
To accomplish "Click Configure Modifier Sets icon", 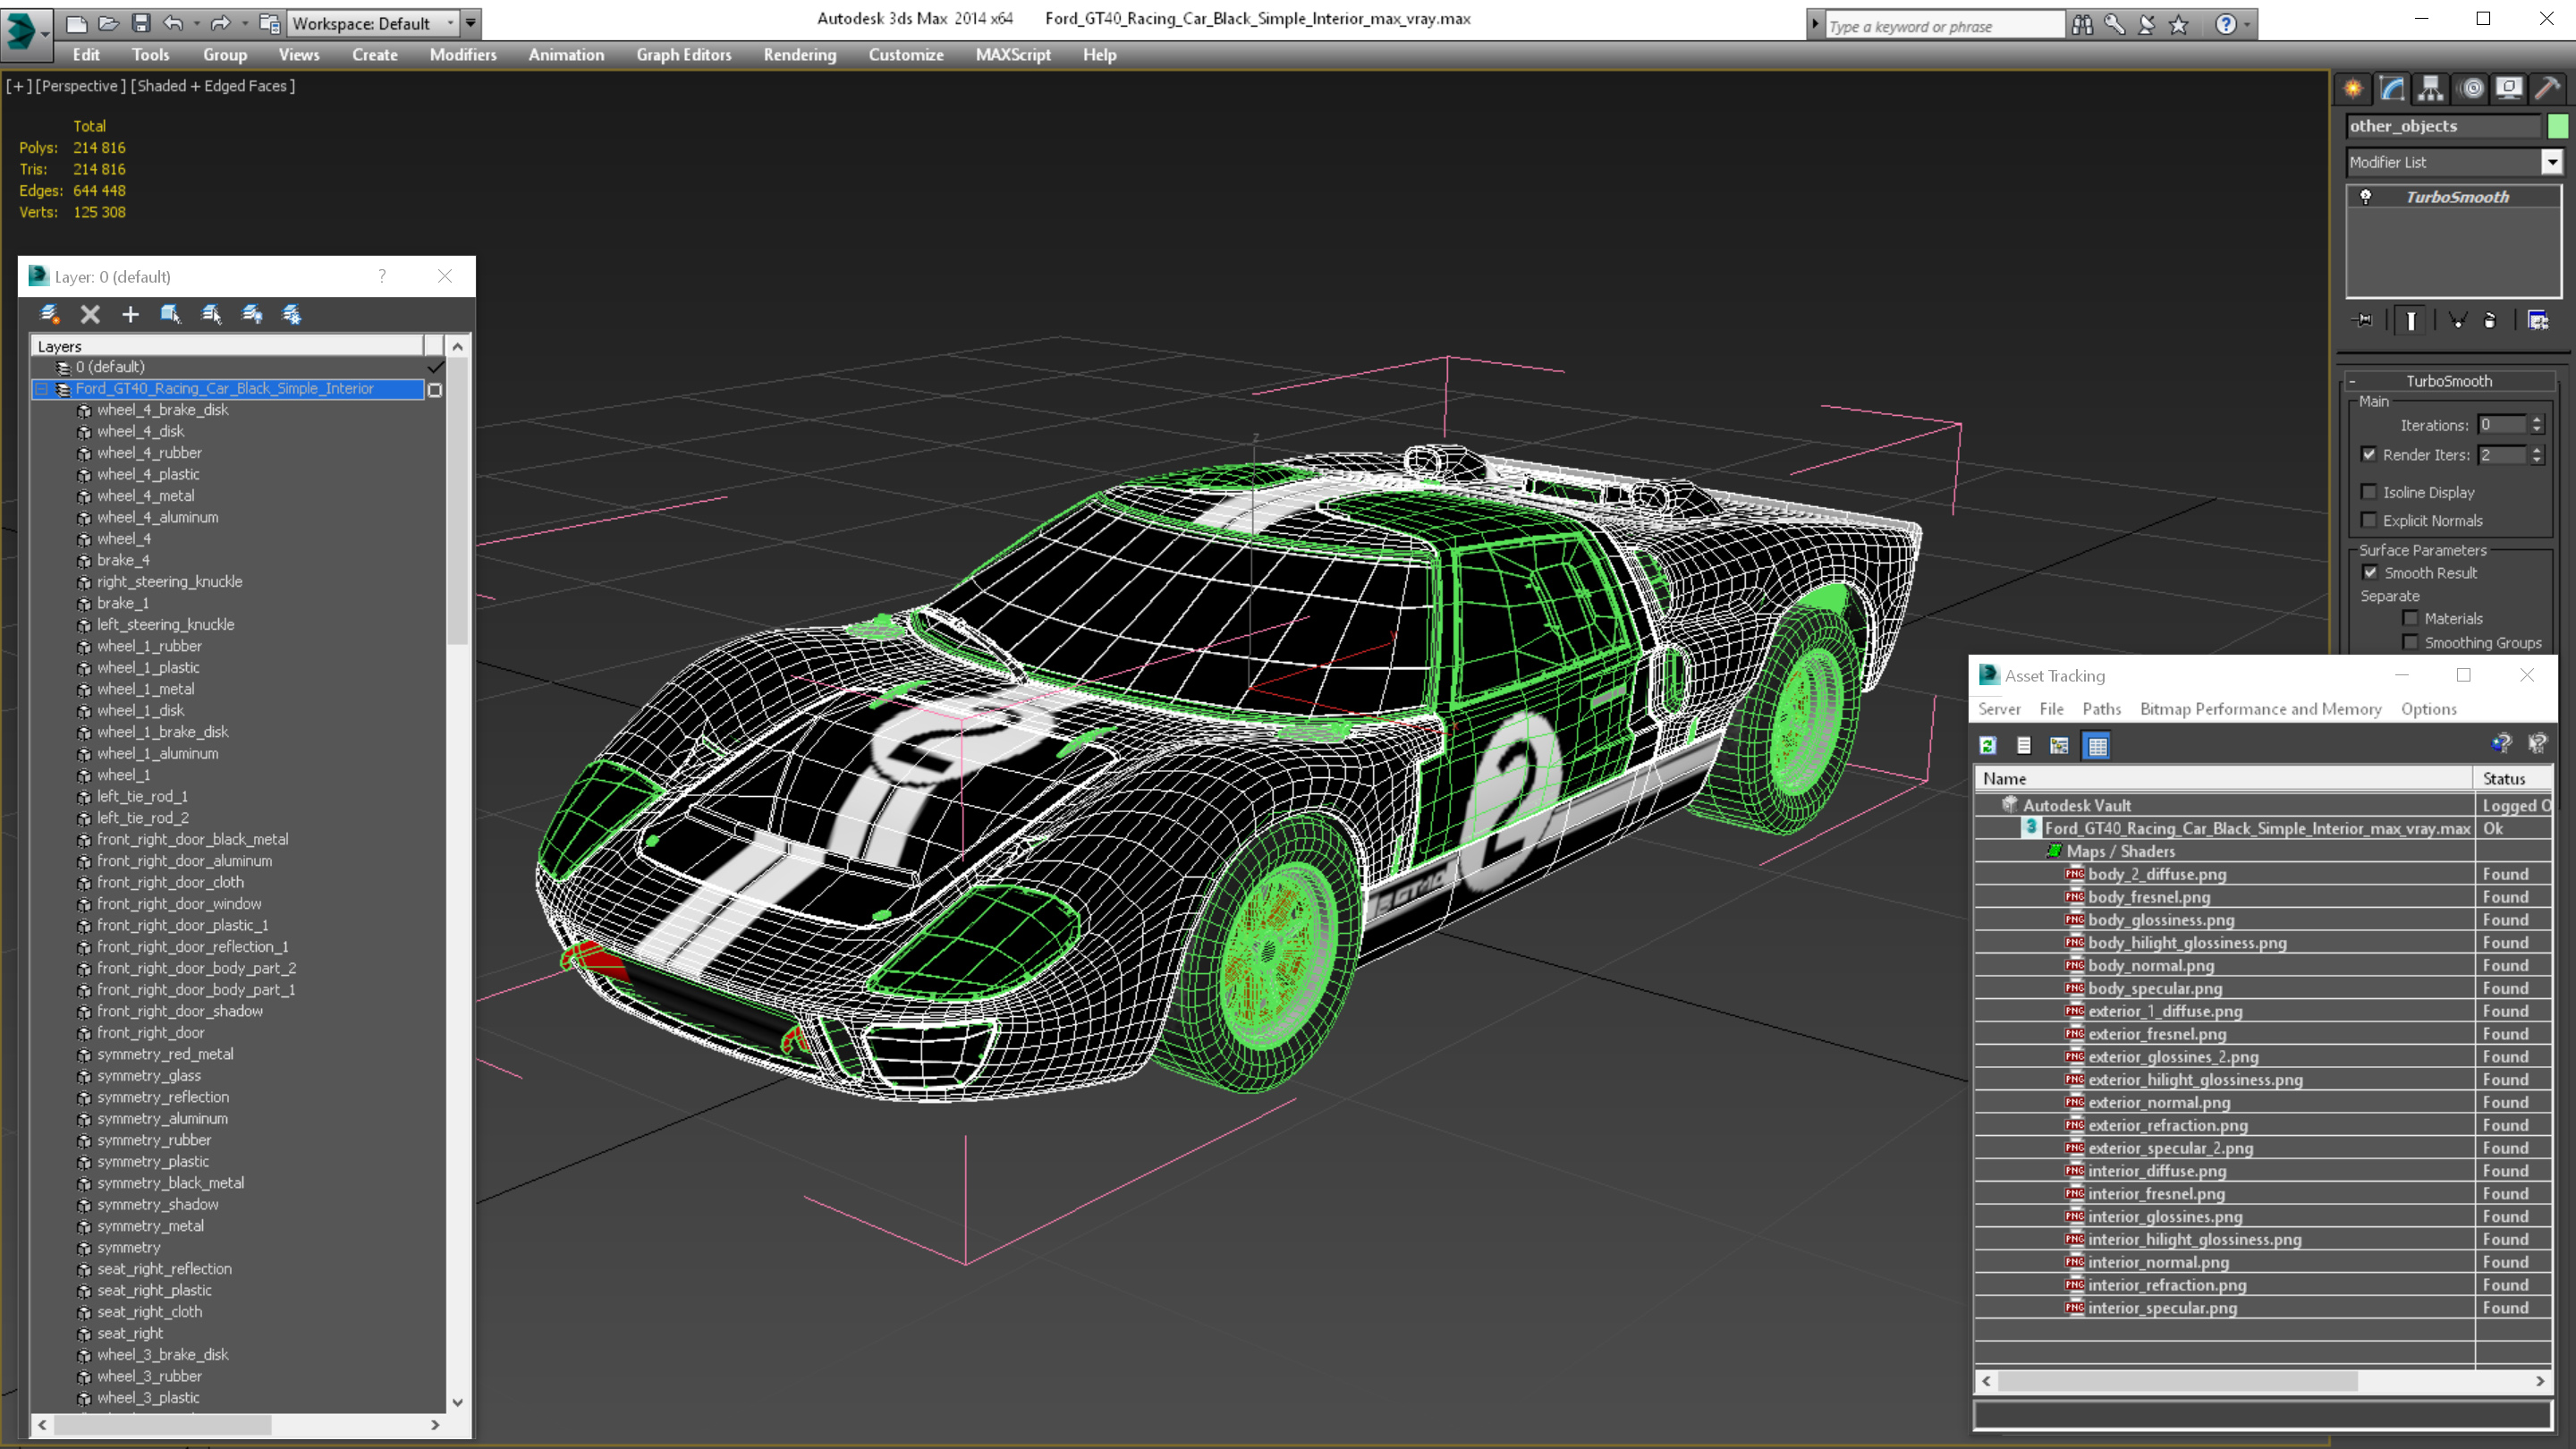I will 2538,320.
